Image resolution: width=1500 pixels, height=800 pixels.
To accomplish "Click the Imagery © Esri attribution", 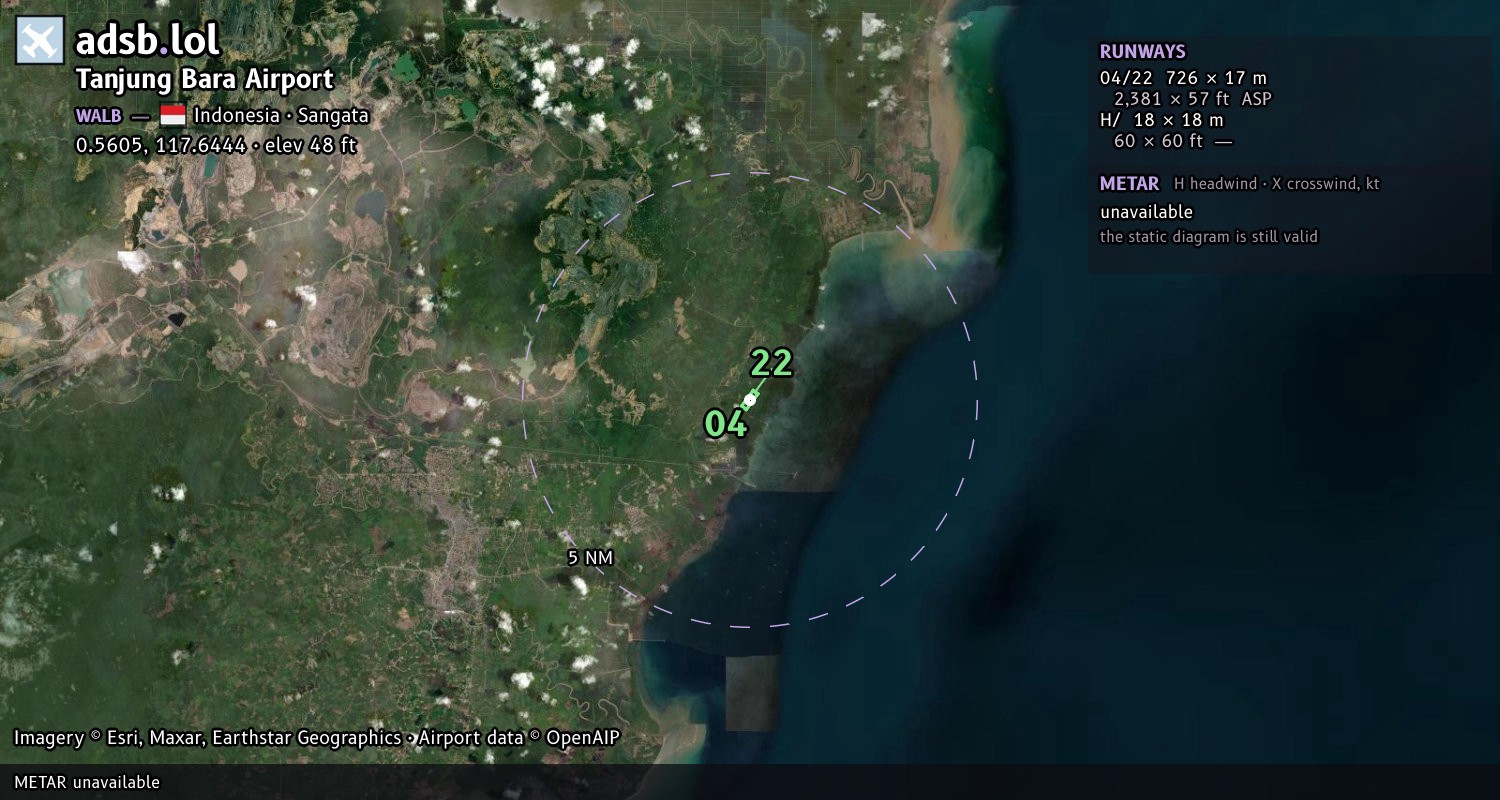I will click(x=207, y=738).
